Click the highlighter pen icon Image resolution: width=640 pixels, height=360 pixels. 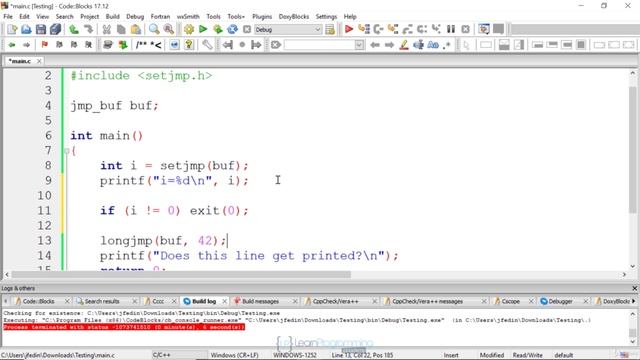404,44
